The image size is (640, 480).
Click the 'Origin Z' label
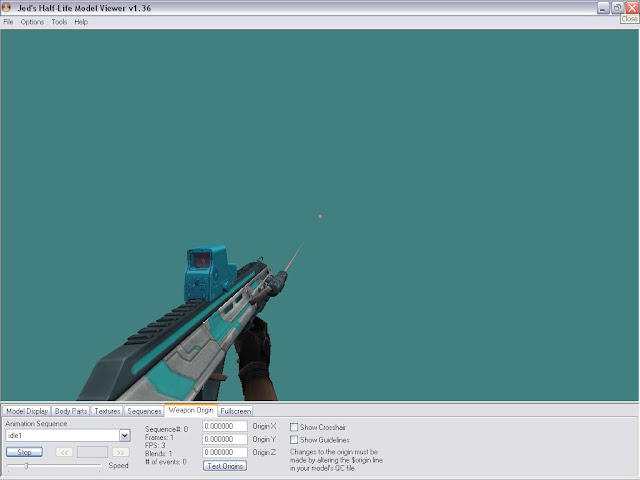(x=264, y=452)
